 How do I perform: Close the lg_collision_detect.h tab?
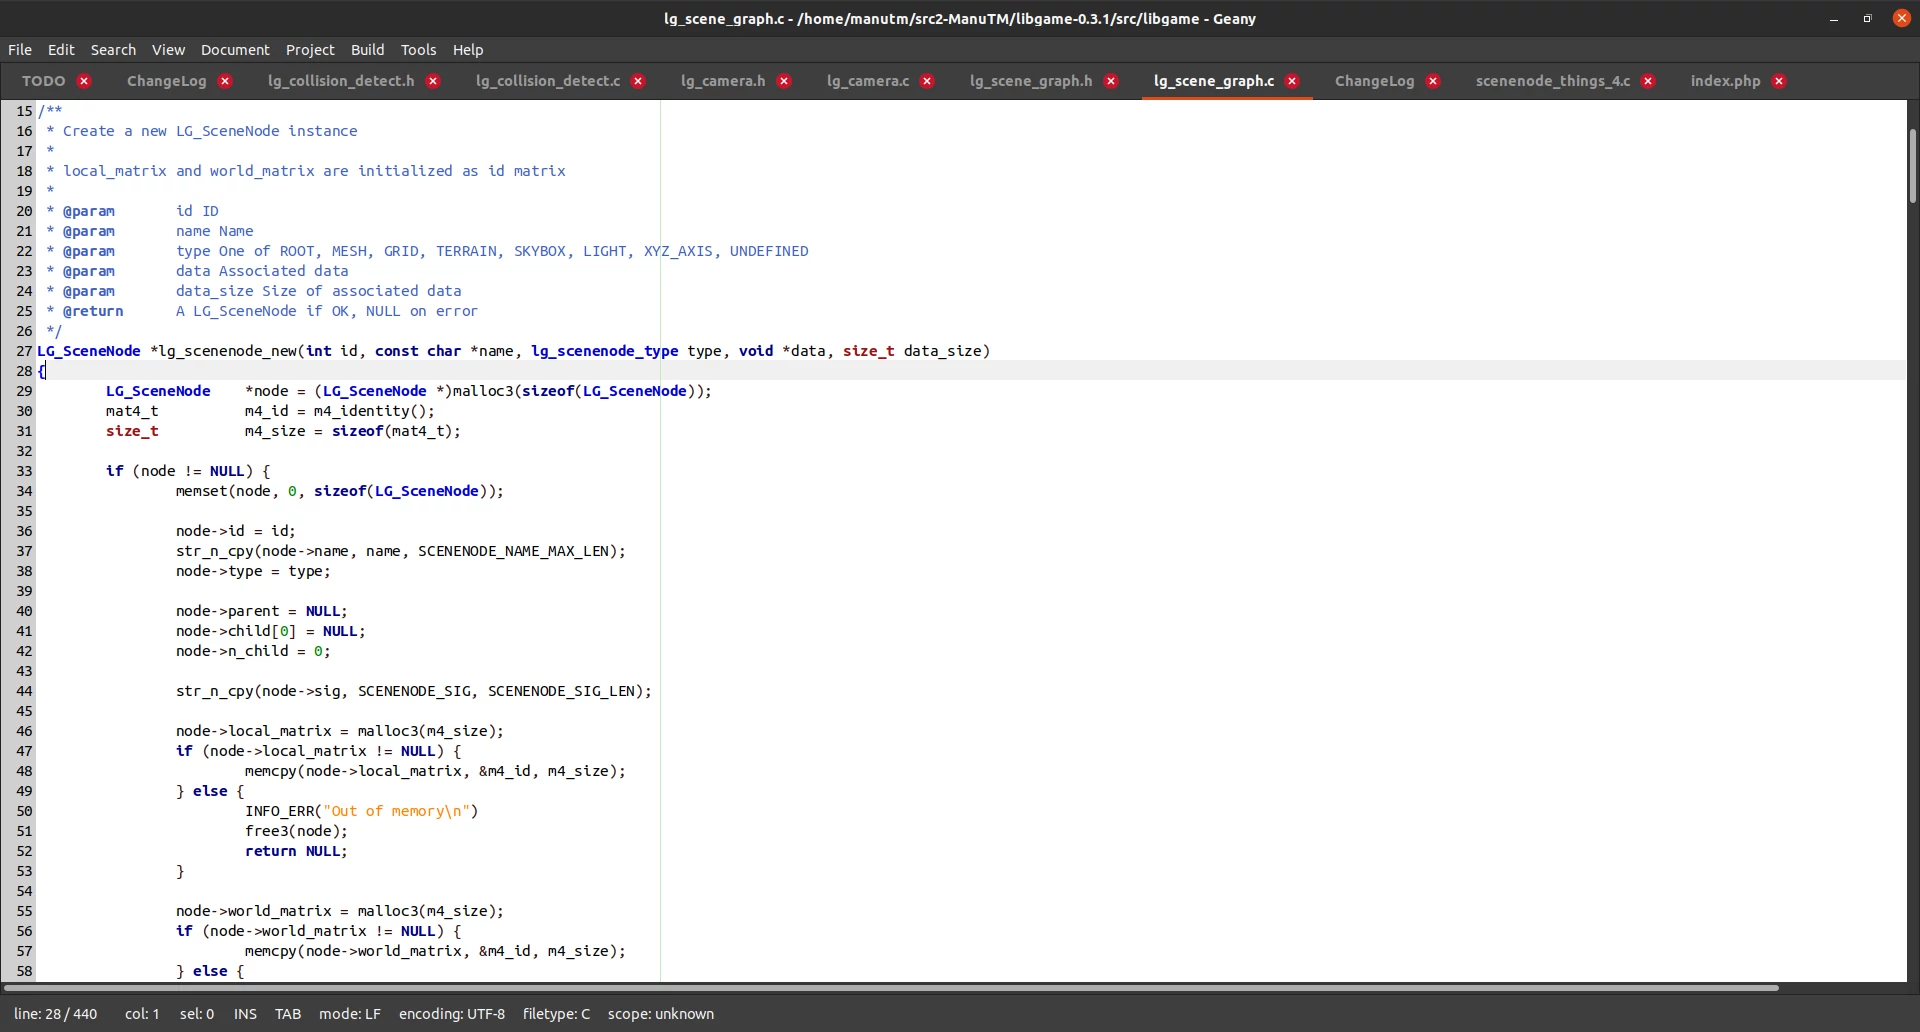(x=434, y=81)
